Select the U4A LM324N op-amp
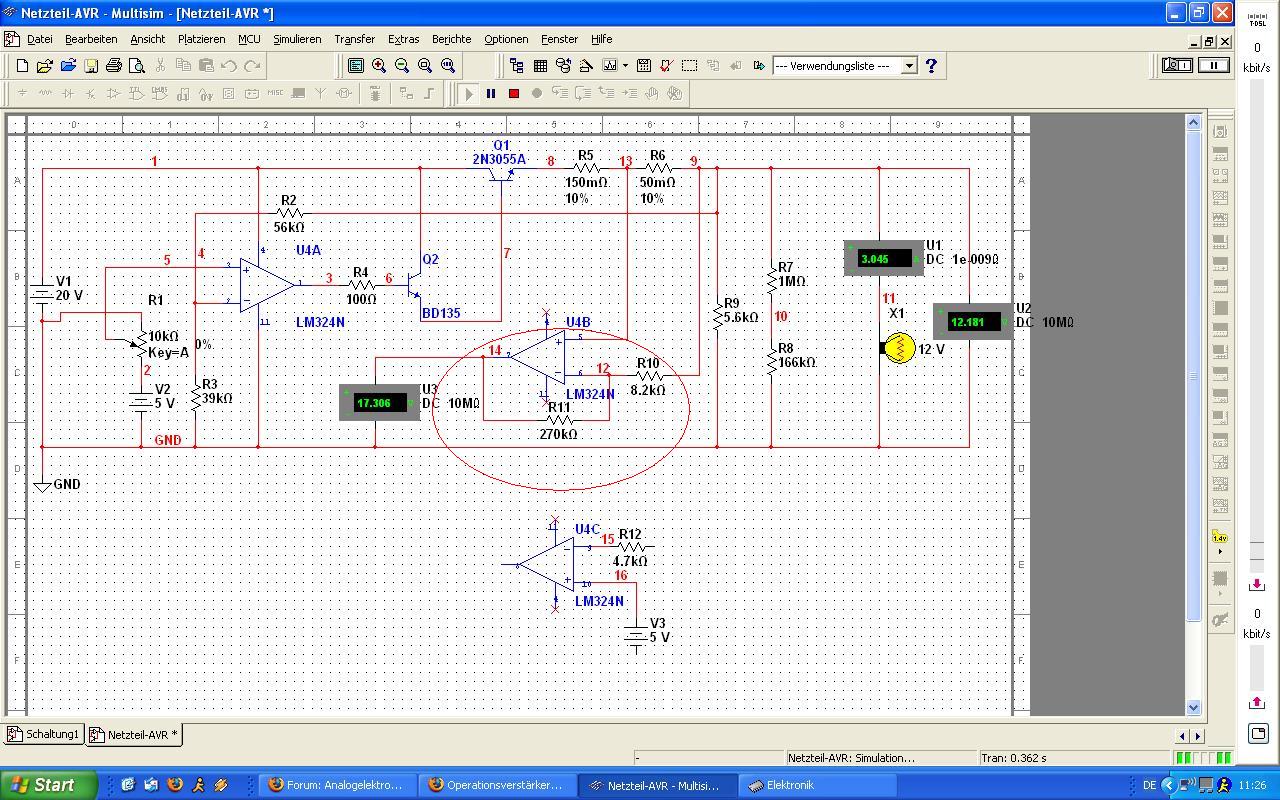The image size is (1280, 800). [x=267, y=285]
